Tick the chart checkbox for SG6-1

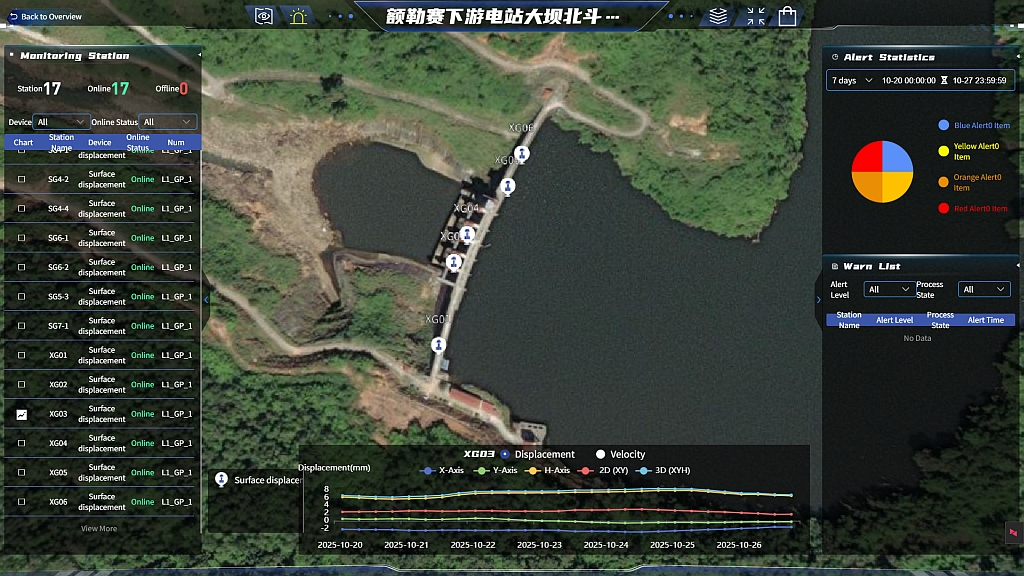click(x=22, y=238)
